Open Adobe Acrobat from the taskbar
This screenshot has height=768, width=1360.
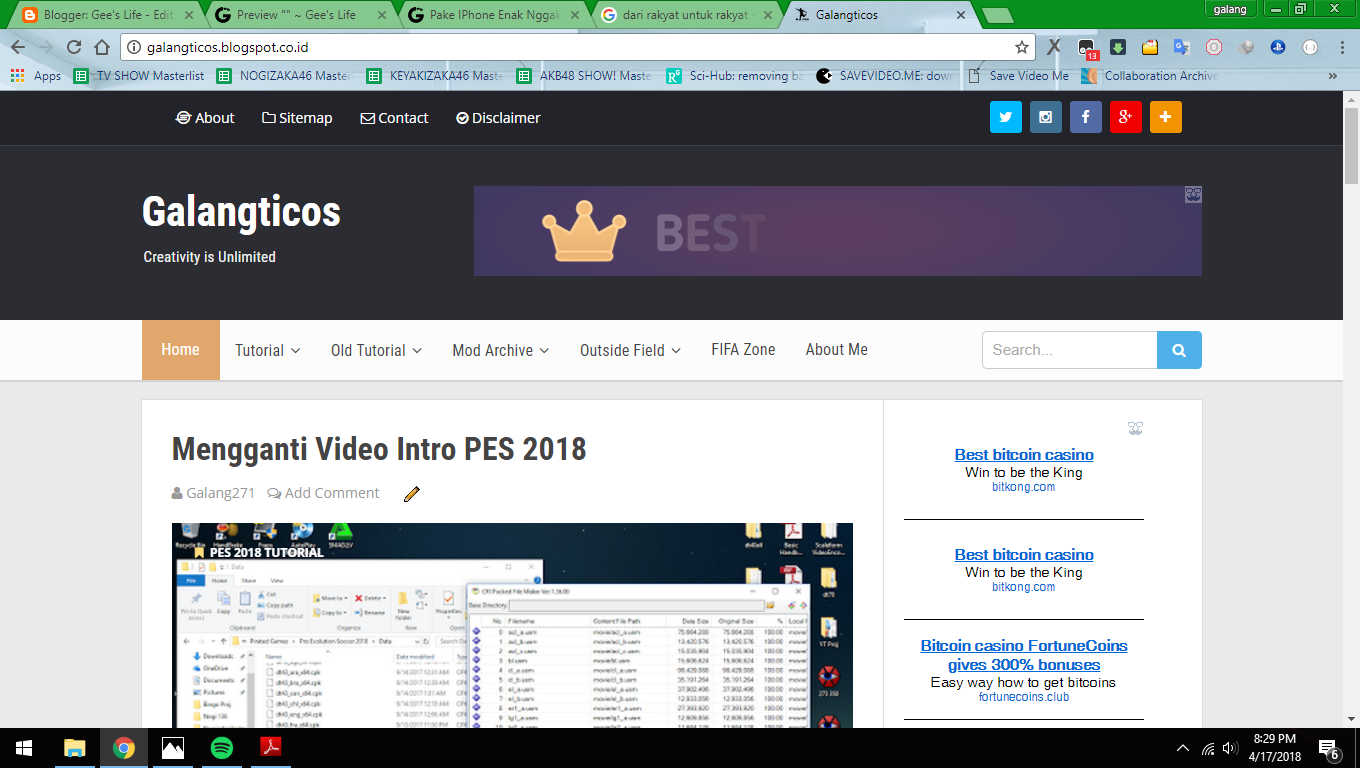pyautogui.click(x=271, y=747)
